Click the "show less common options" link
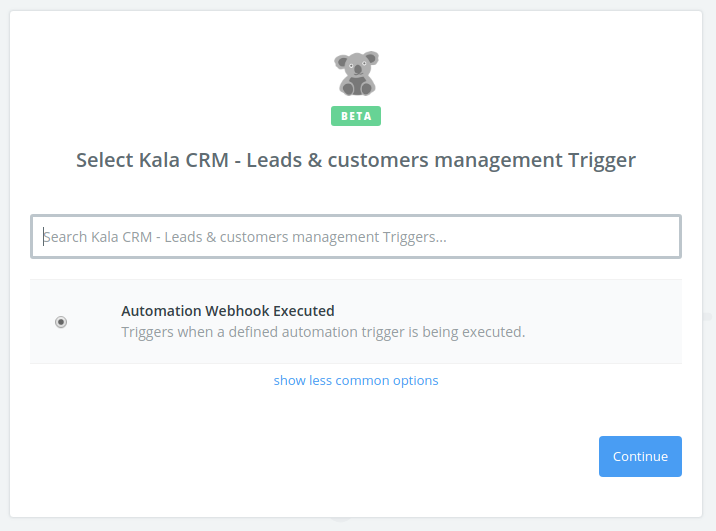Image resolution: width=716 pixels, height=531 pixels. click(x=356, y=380)
